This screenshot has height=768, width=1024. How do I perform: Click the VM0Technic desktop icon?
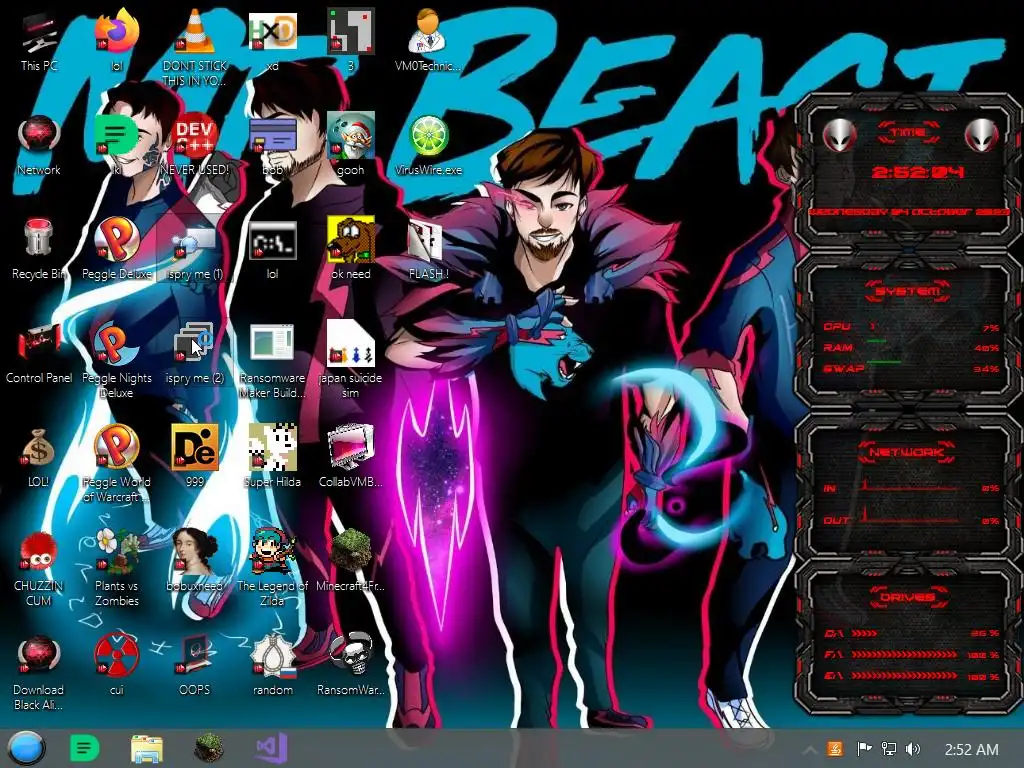[x=428, y=31]
